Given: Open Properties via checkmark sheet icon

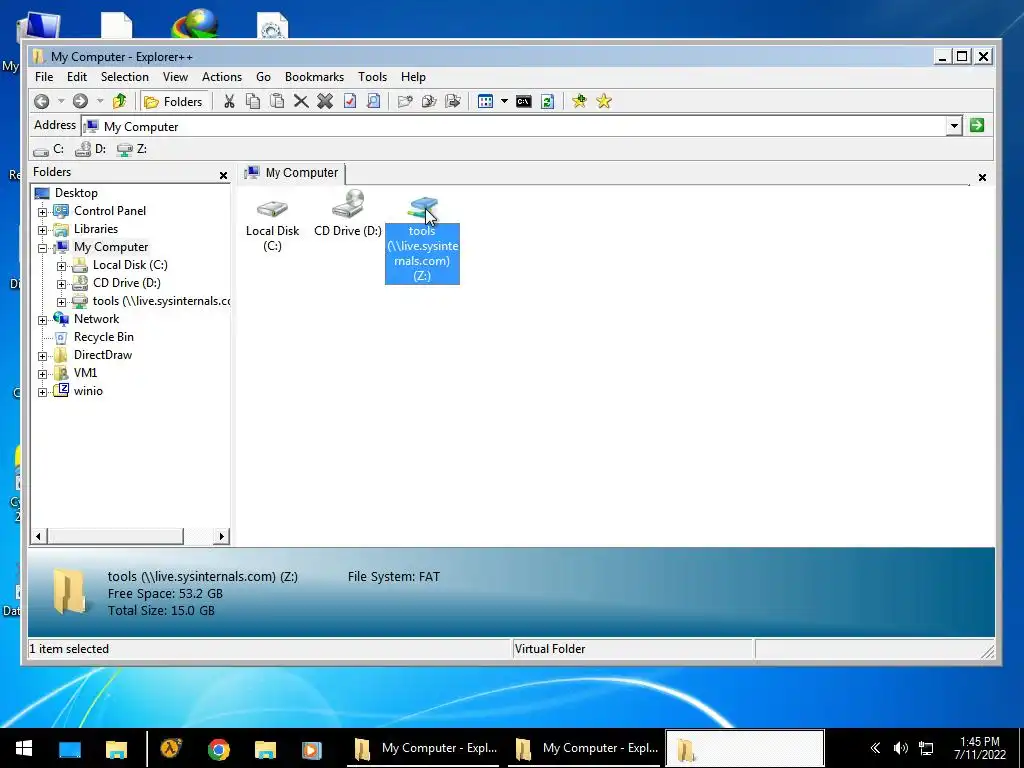Looking at the screenshot, I should tap(349, 101).
